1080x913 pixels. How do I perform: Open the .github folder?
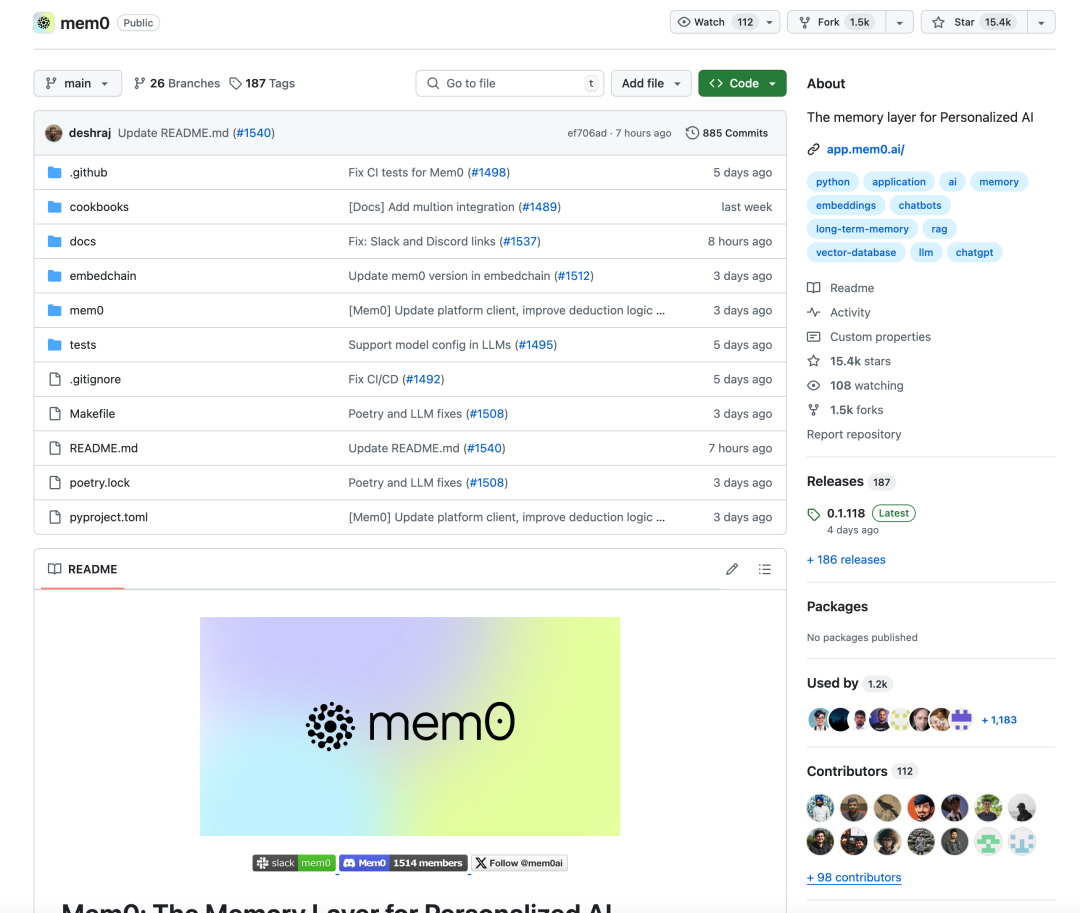[x=88, y=173]
